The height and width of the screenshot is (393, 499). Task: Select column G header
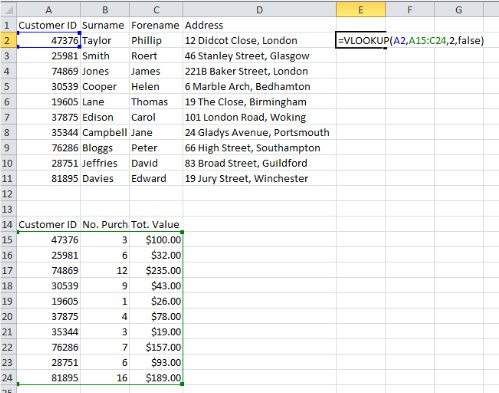click(x=459, y=10)
